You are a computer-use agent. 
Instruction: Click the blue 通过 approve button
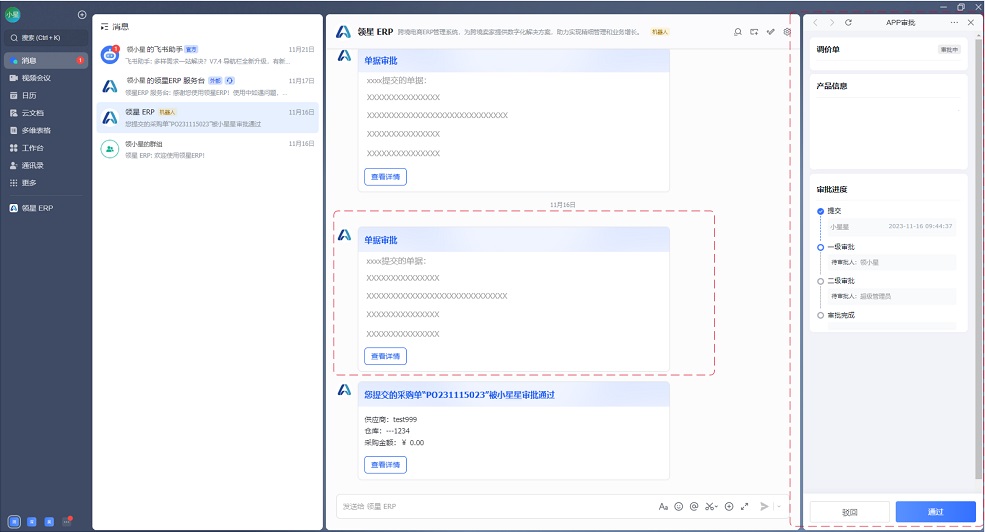936,512
